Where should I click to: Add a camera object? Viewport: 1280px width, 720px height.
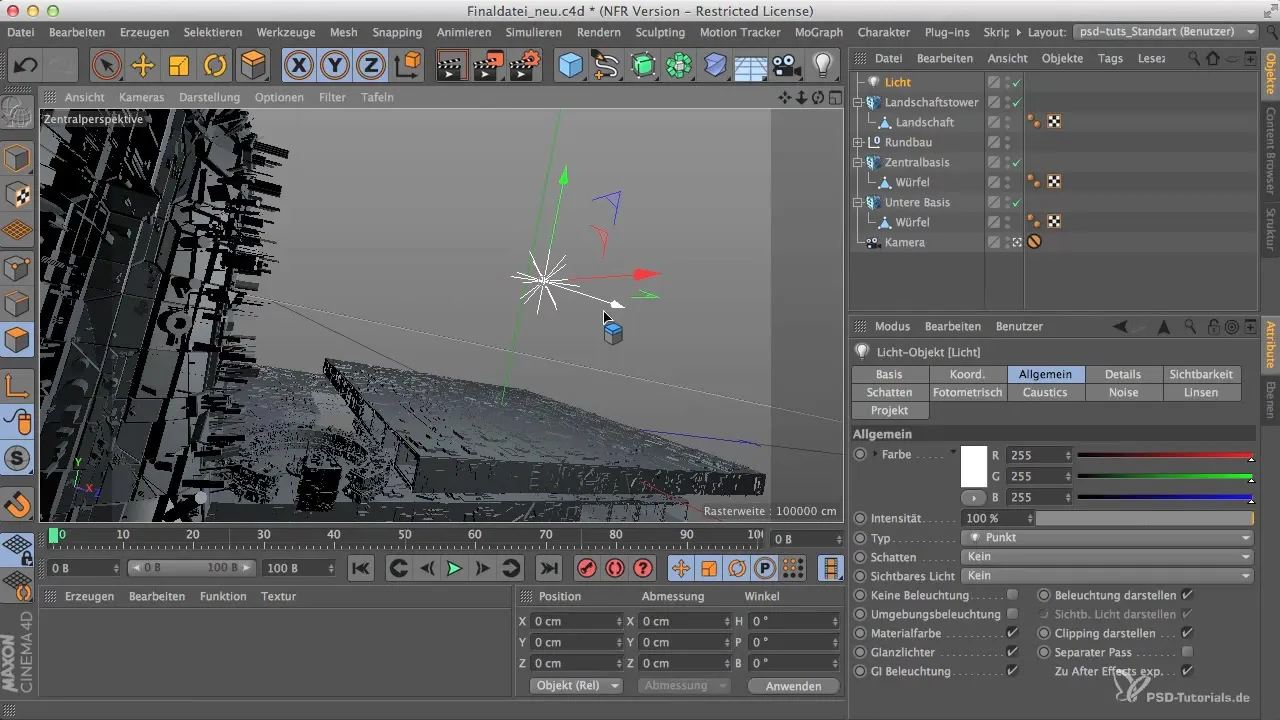(x=786, y=66)
